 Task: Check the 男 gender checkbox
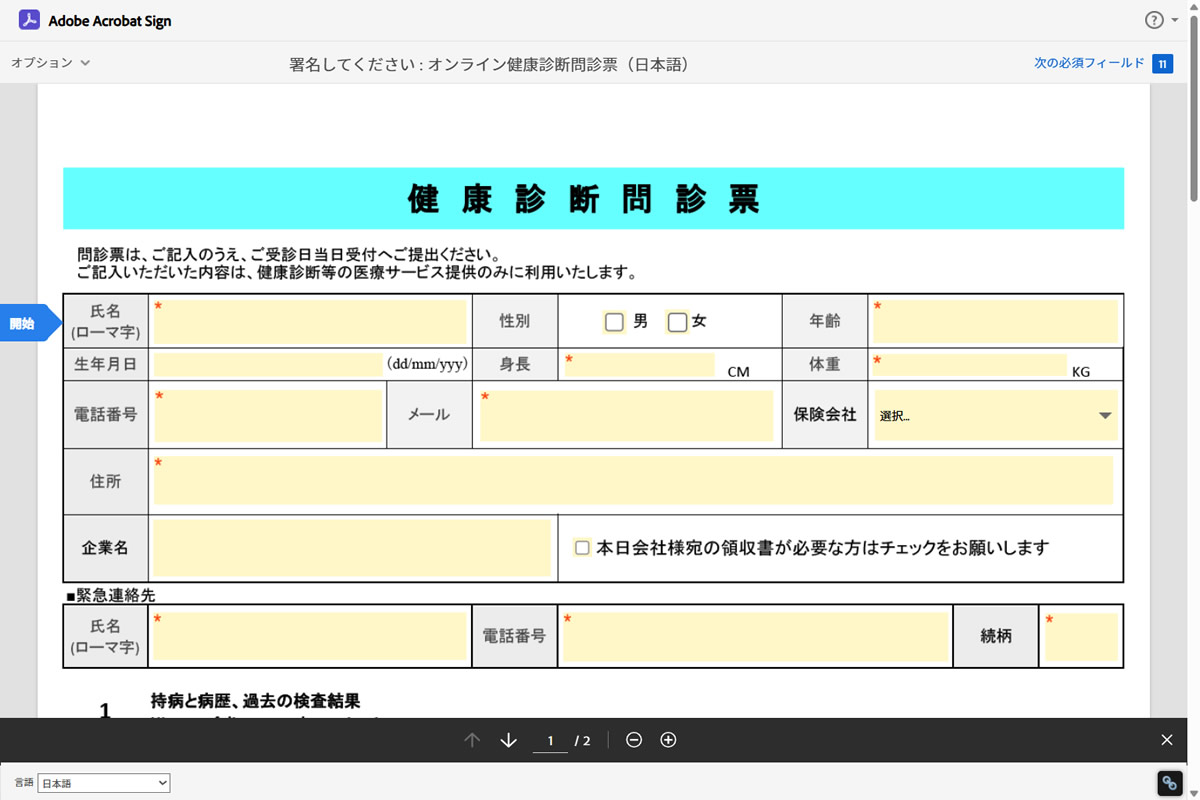tap(614, 322)
